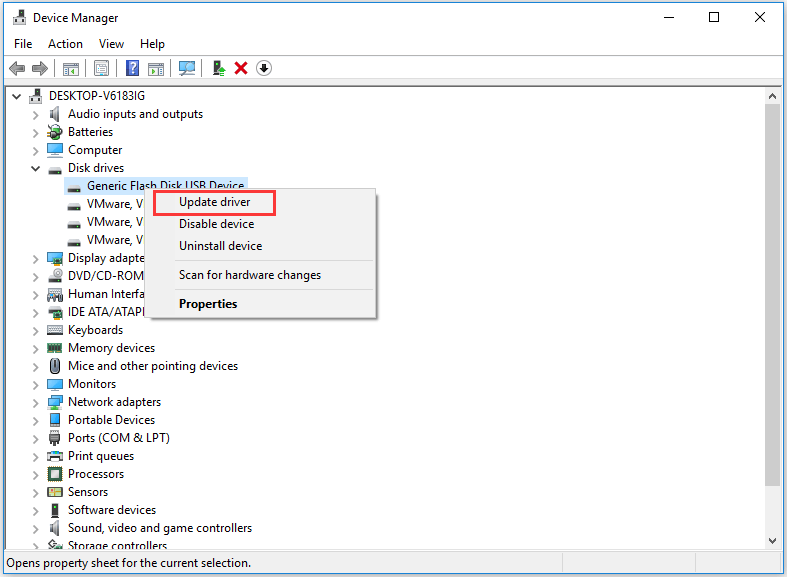
Task: Open the View menu
Action: pos(111,44)
